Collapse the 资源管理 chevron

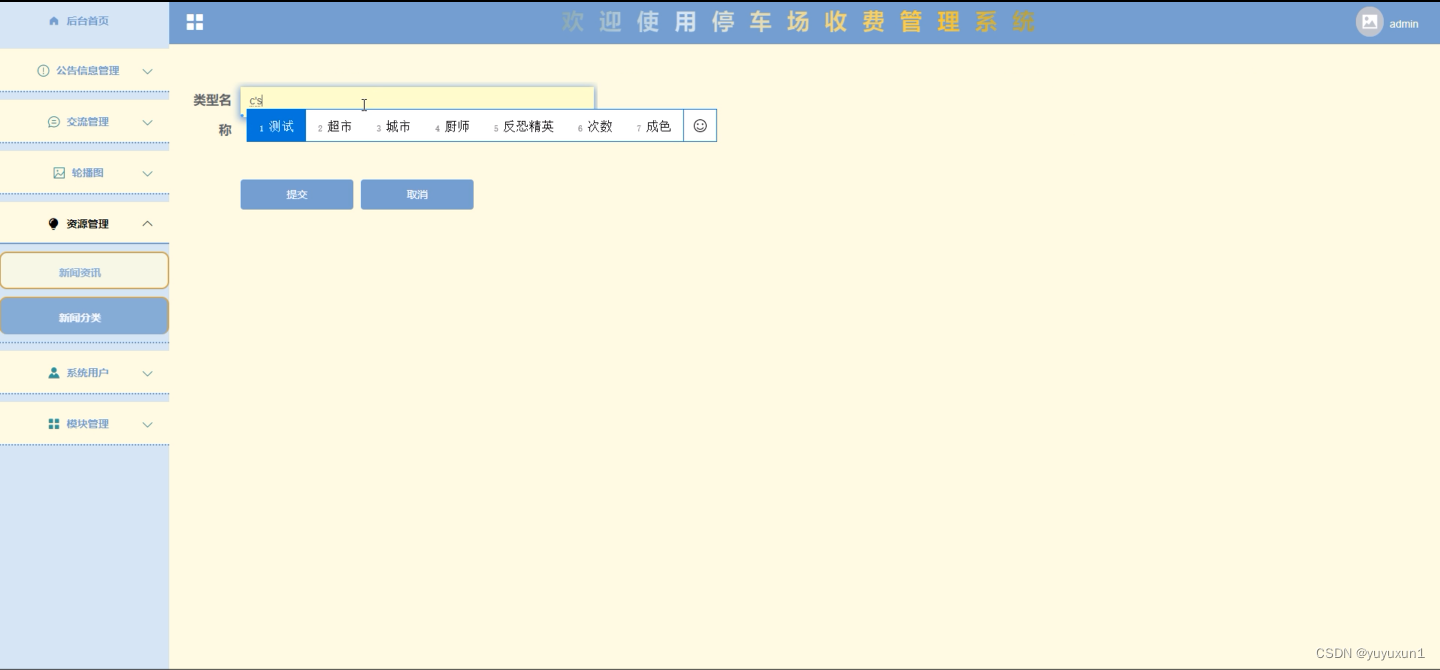point(148,224)
